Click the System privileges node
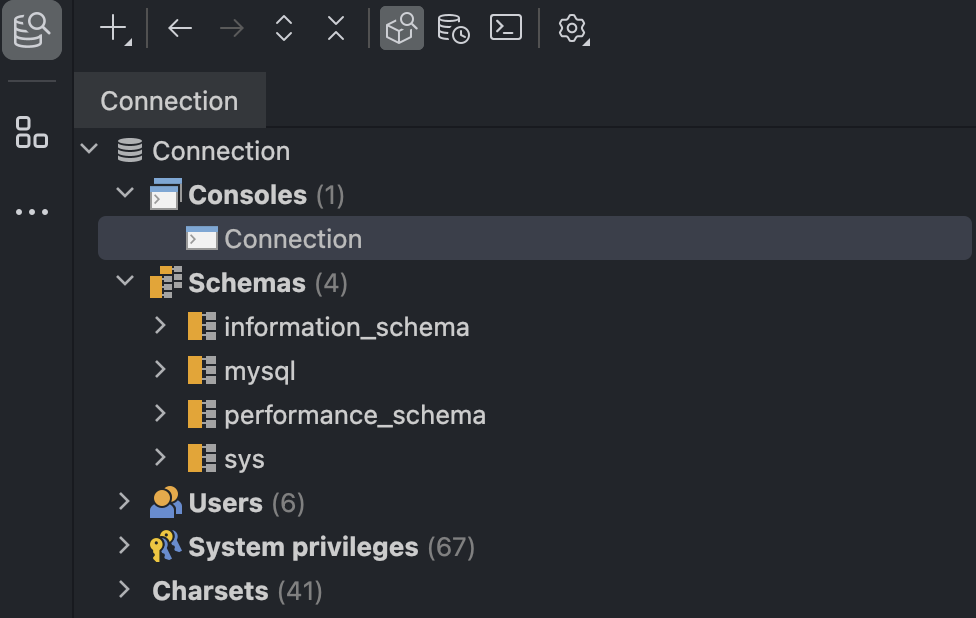 click(x=302, y=547)
